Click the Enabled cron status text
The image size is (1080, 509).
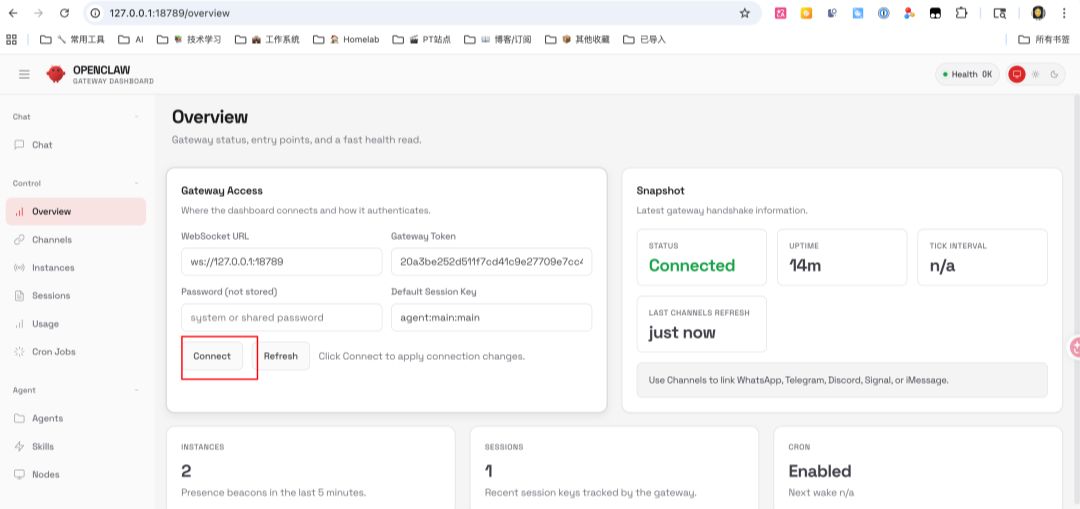pyautogui.click(x=820, y=471)
